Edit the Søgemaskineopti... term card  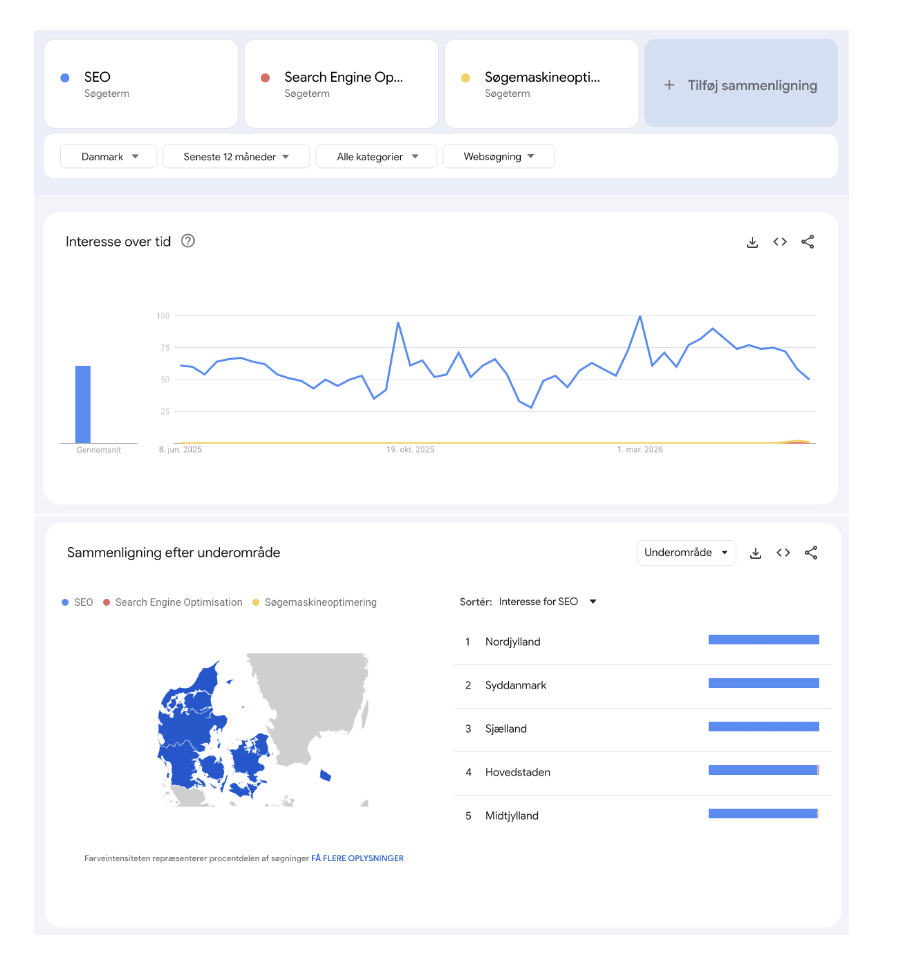pyautogui.click(x=541, y=84)
